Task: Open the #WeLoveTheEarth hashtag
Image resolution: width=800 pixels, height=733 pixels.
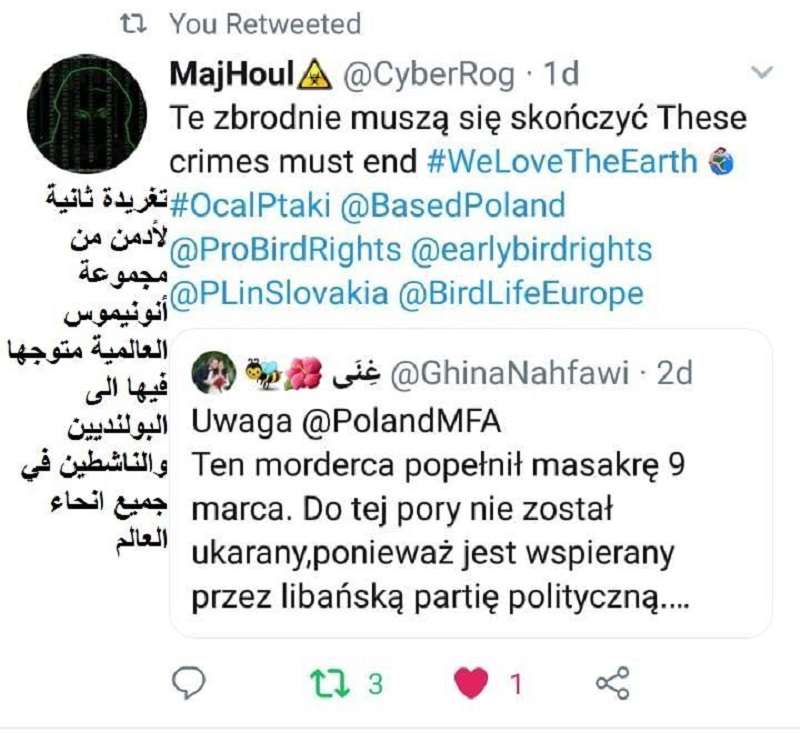Action: (562, 161)
